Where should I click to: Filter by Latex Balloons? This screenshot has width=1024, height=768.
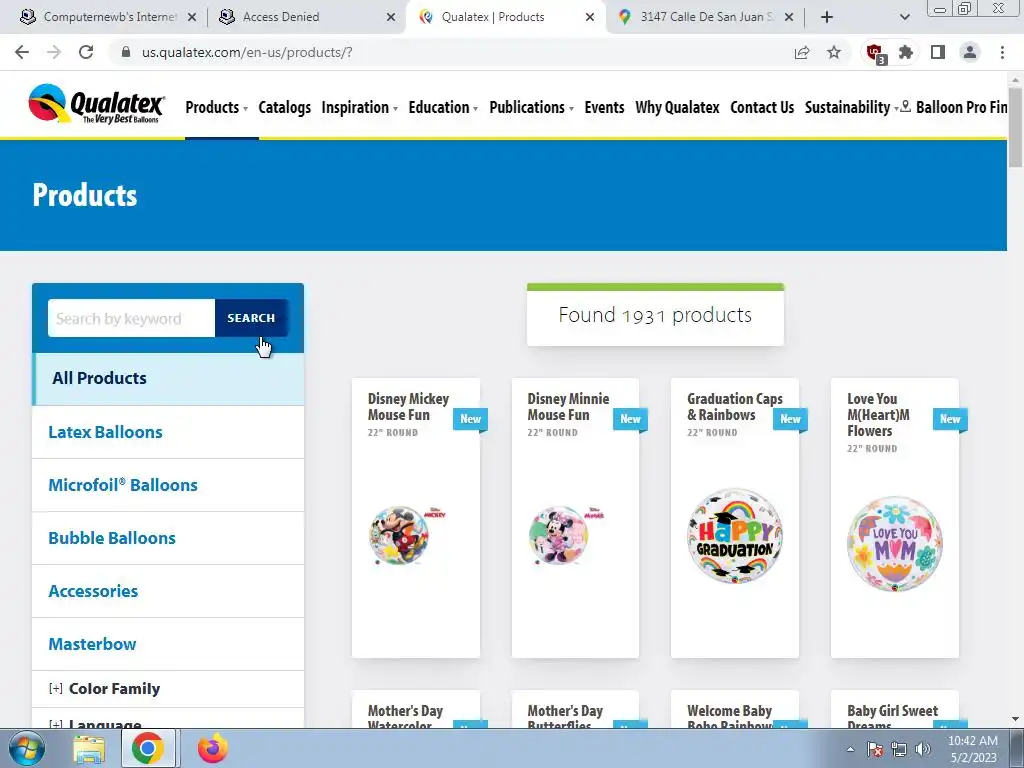coord(168,432)
